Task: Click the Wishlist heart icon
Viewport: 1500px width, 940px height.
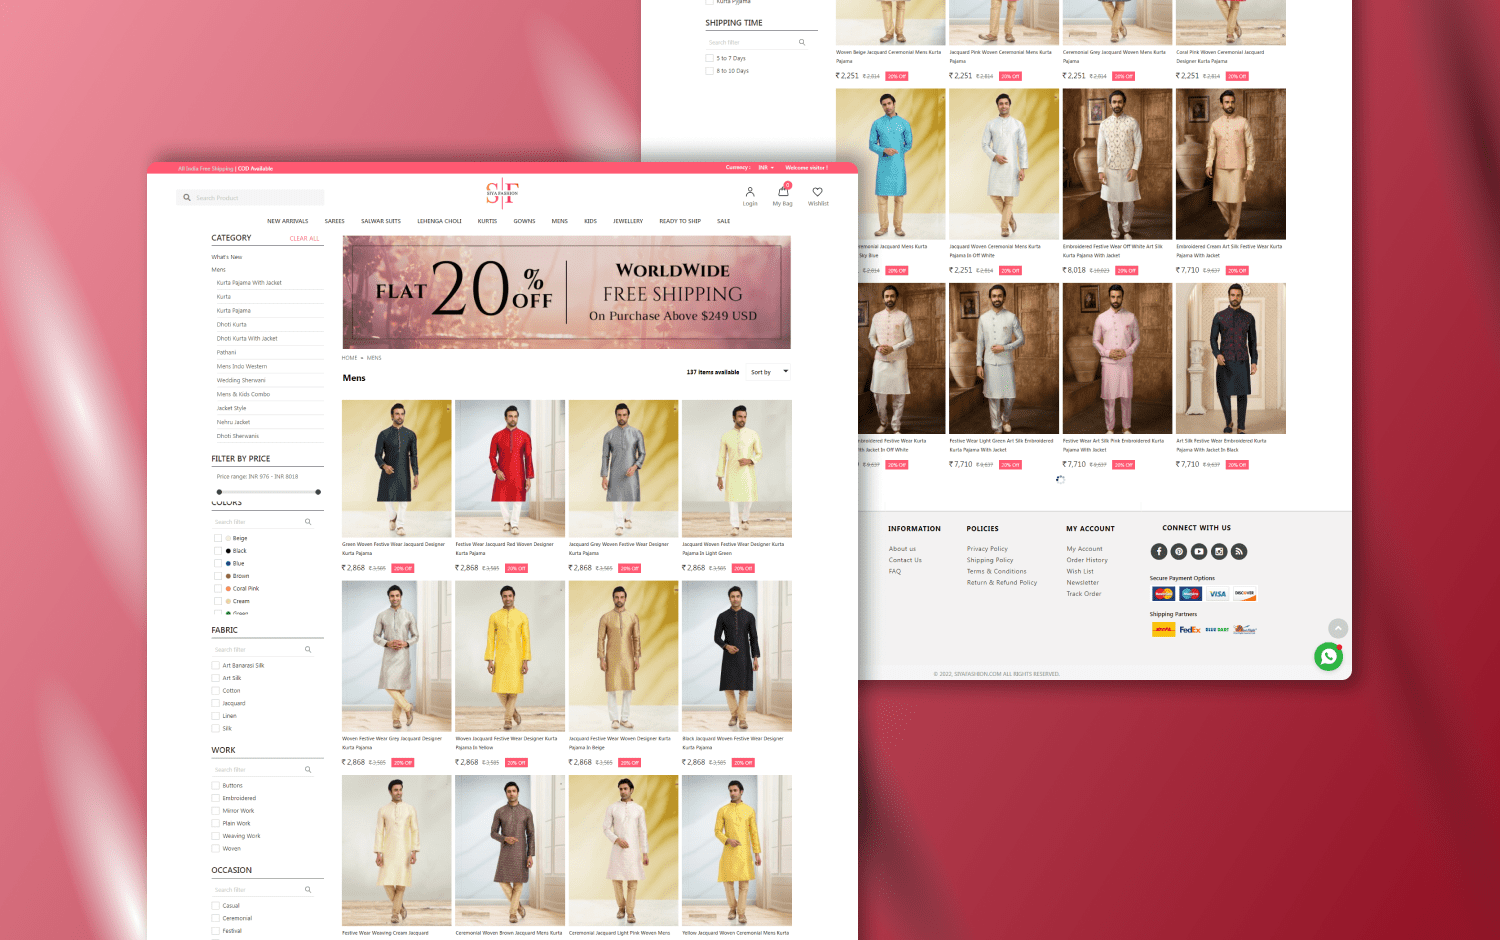Action: click(818, 193)
